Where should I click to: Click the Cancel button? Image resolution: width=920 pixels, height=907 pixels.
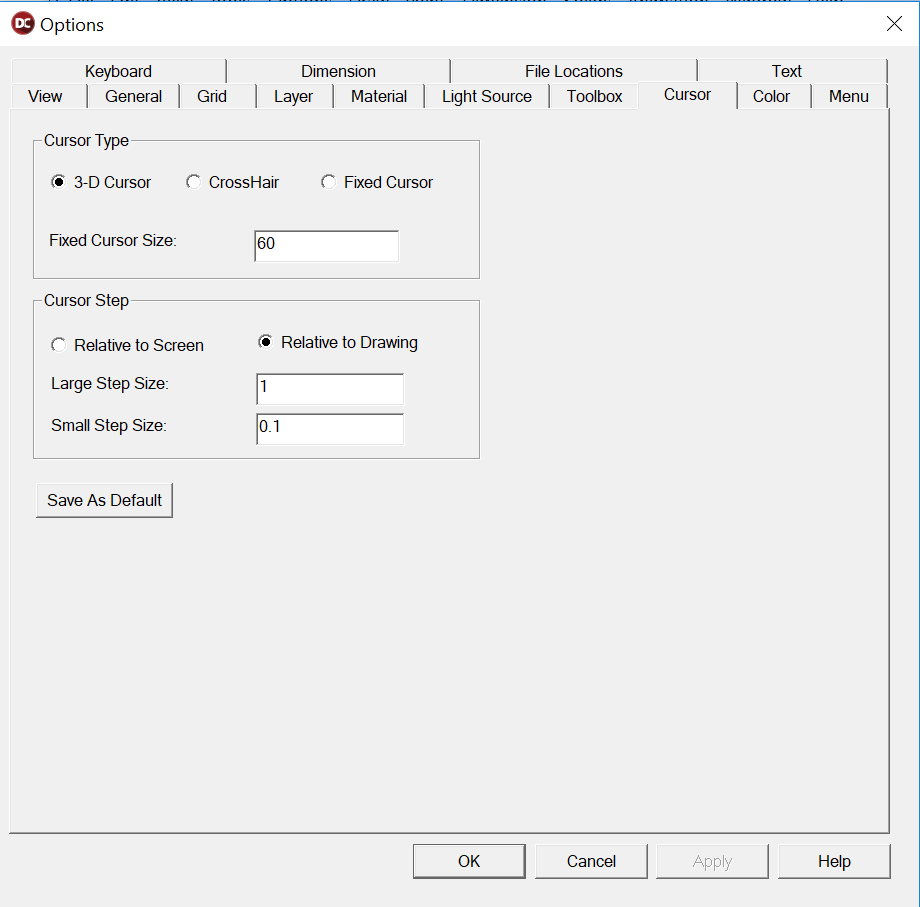pyautogui.click(x=591, y=861)
